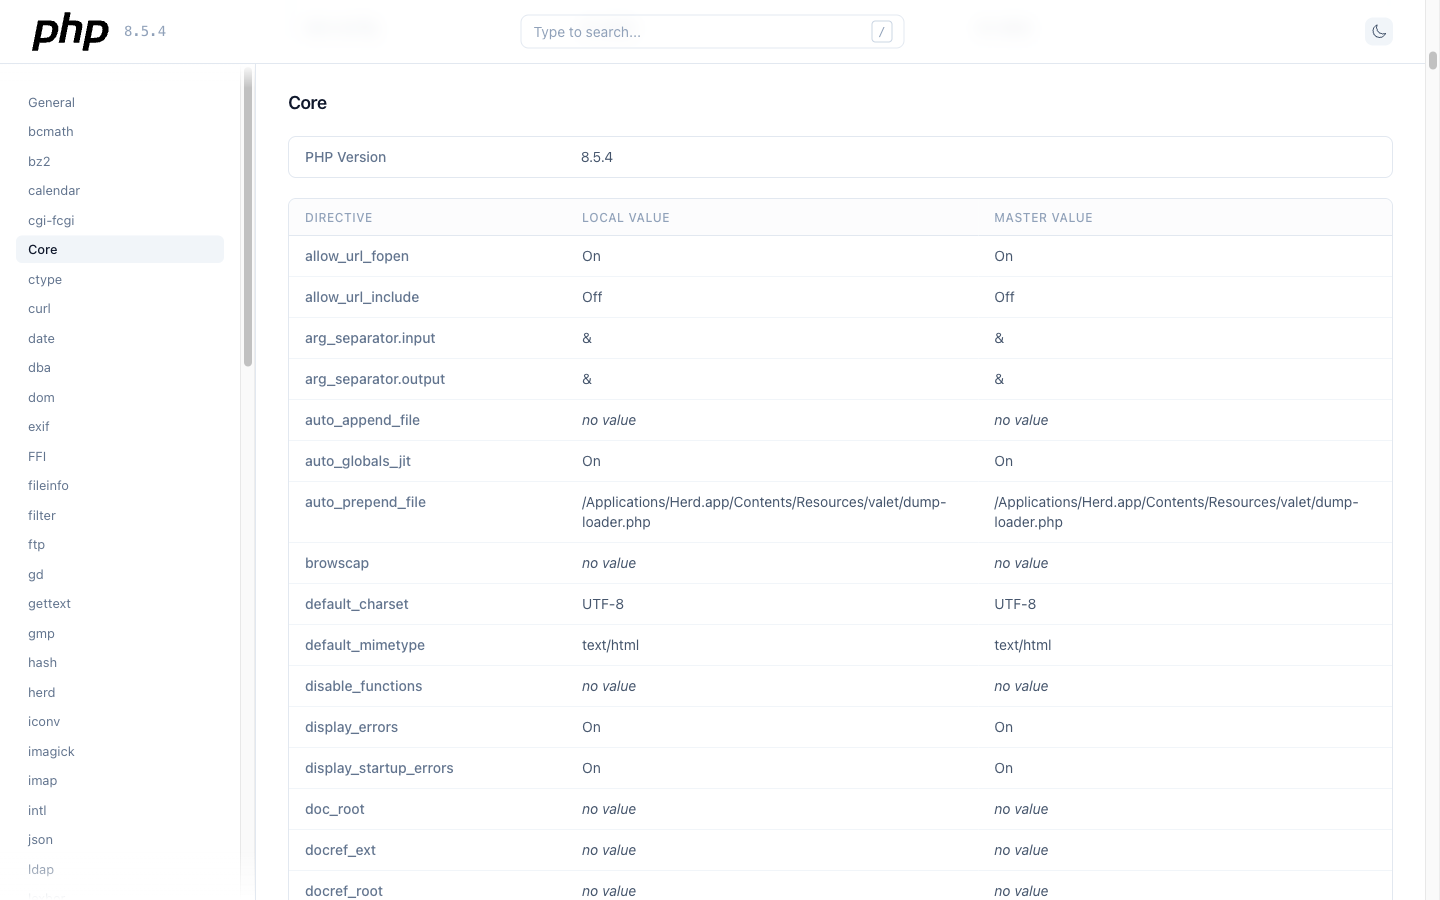Click the slash keyboard shortcut badge
Image resolution: width=1440 pixels, height=900 pixels.
tap(881, 31)
